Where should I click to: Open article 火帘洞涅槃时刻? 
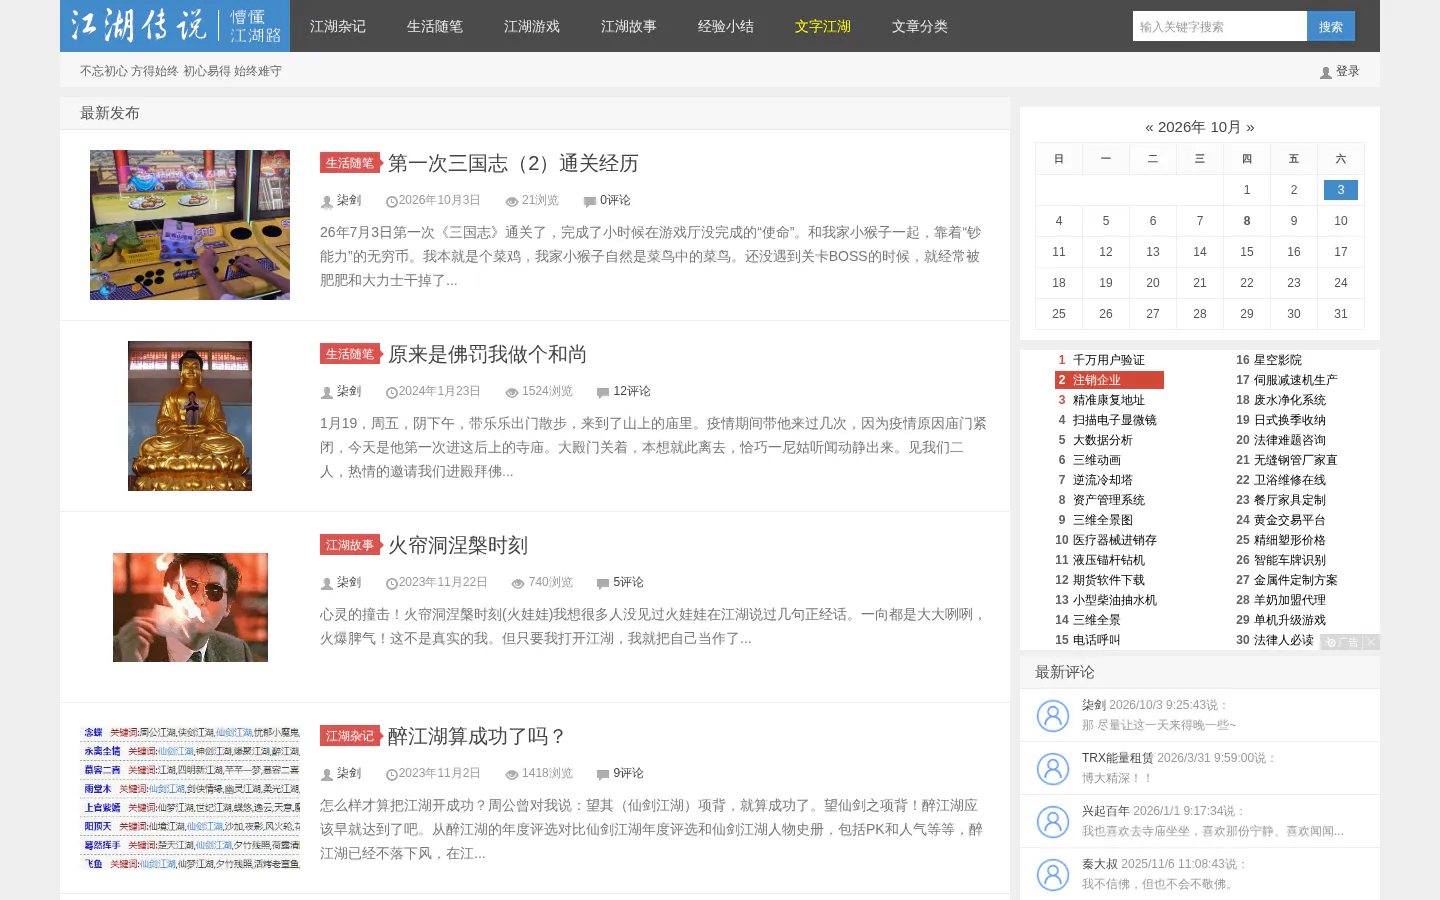click(458, 545)
